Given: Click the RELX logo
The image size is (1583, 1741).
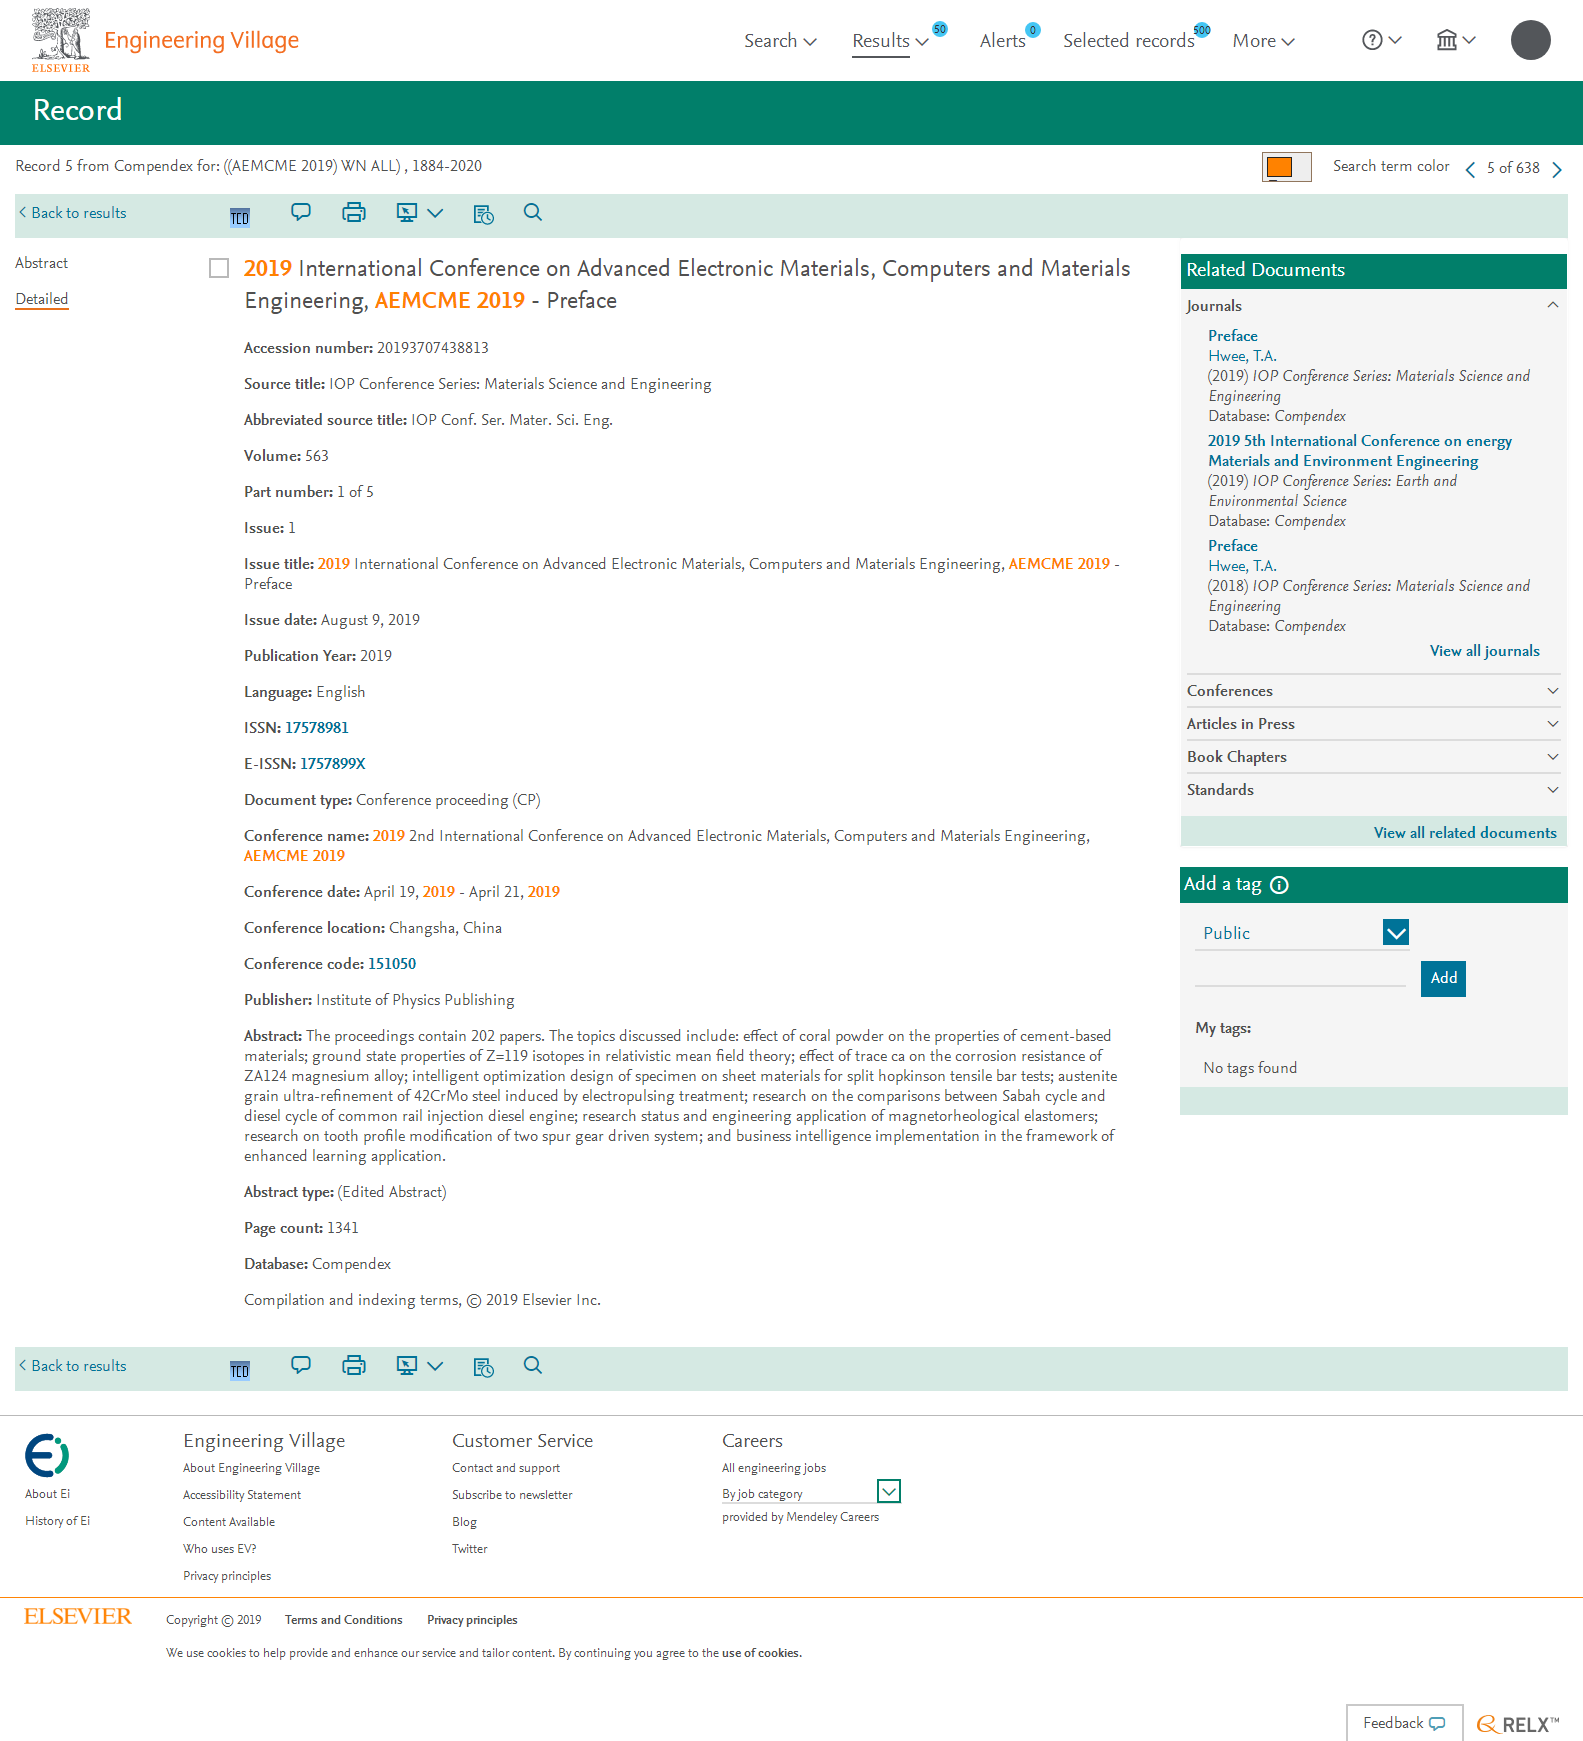Looking at the screenshot, I should [x=1518, y=1724].
